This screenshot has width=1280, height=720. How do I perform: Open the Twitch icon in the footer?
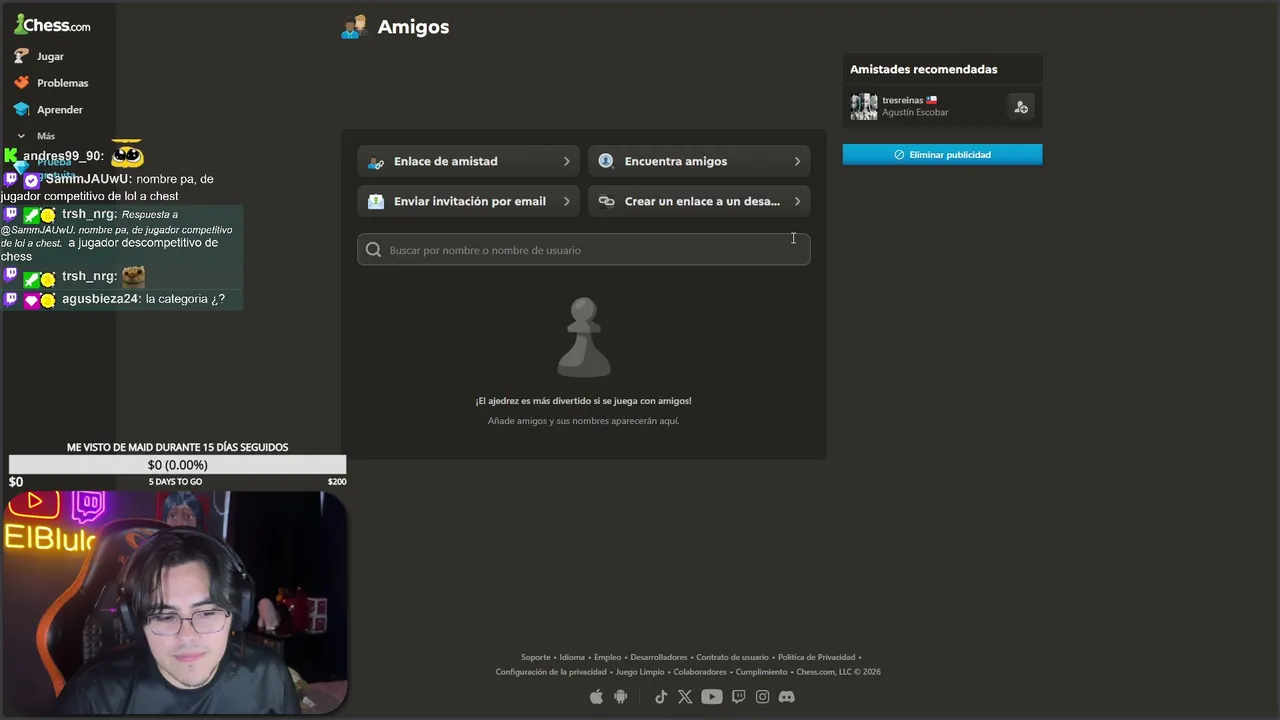click(739, 697)
